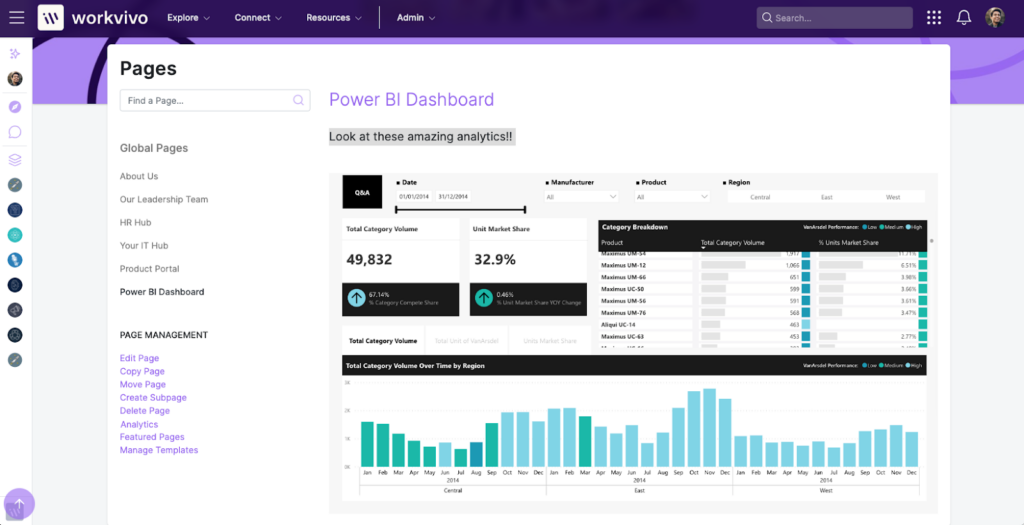Click the Delete Page link

pos(145,411)
